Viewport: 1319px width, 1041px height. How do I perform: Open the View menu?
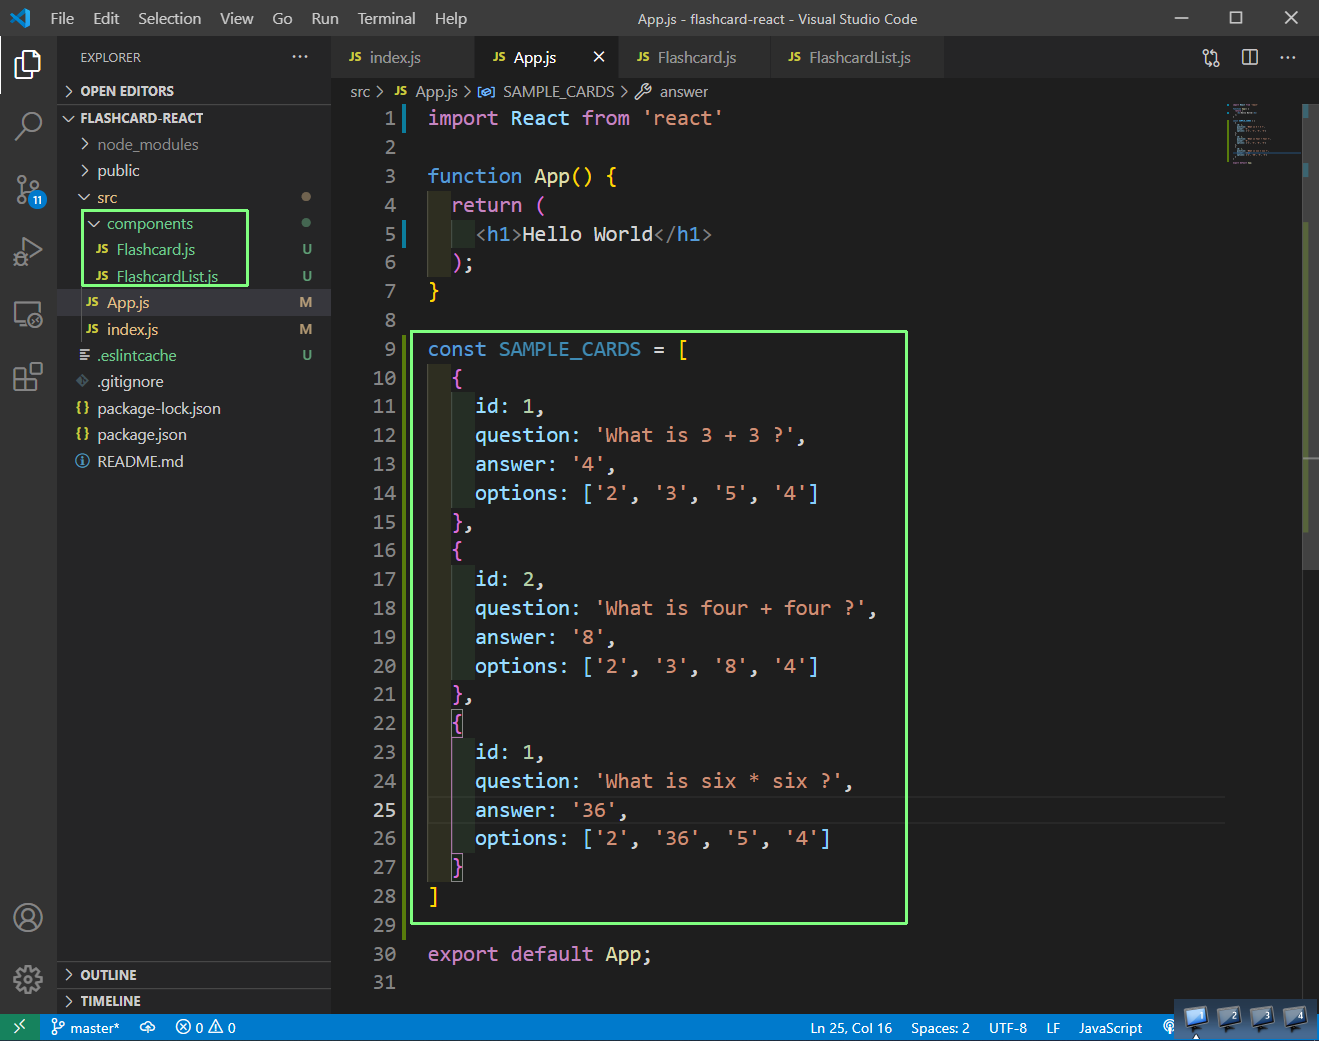point(237,18)
